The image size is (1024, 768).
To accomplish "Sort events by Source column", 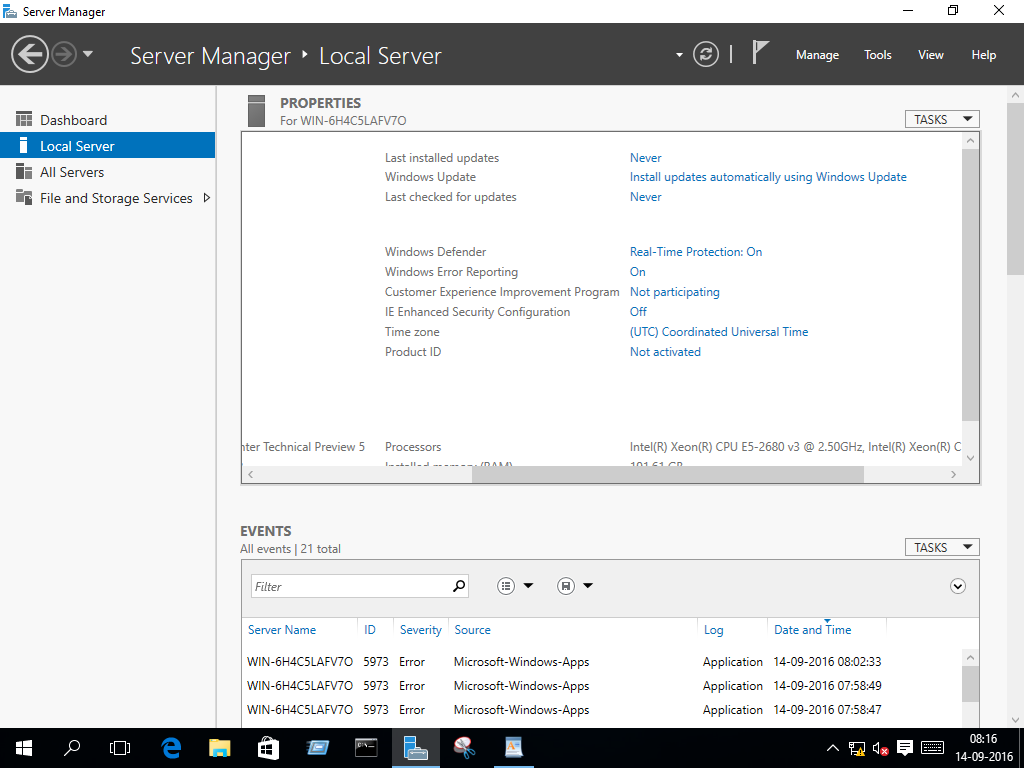I will 472,630.
